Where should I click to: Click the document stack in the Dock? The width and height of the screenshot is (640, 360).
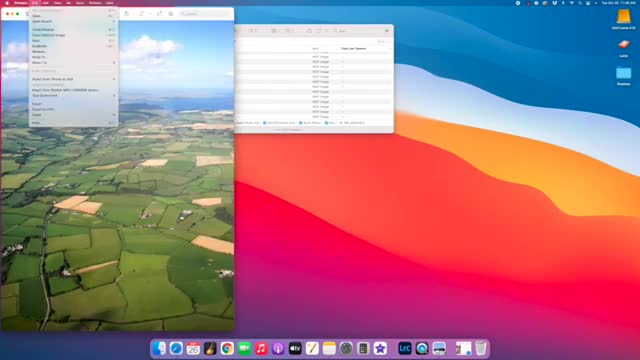[x=463, y=348]
